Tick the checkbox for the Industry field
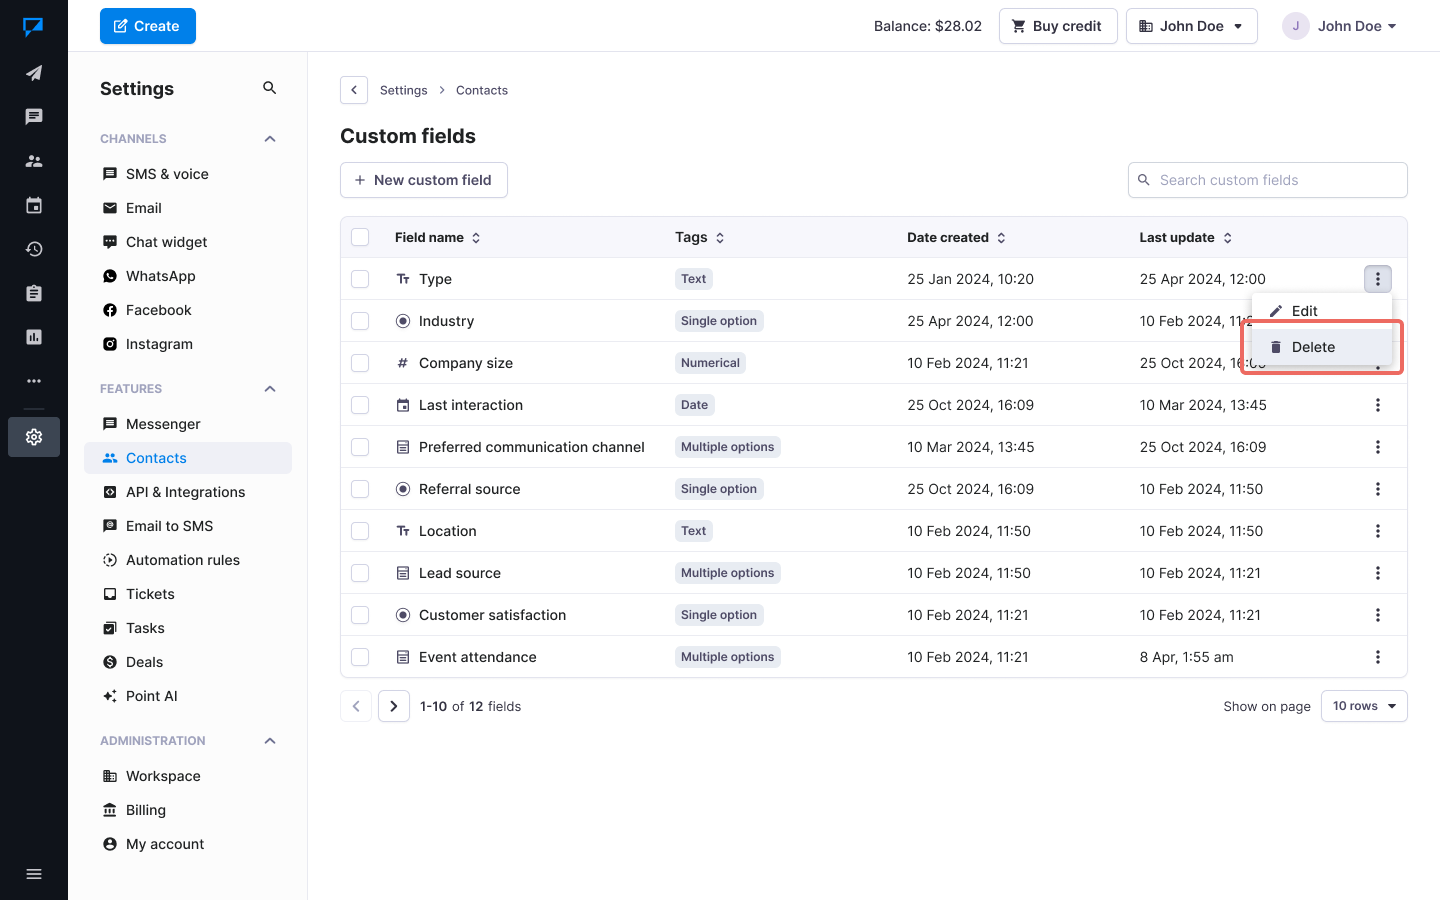1440x900 pixels. [x=360, y=321]
